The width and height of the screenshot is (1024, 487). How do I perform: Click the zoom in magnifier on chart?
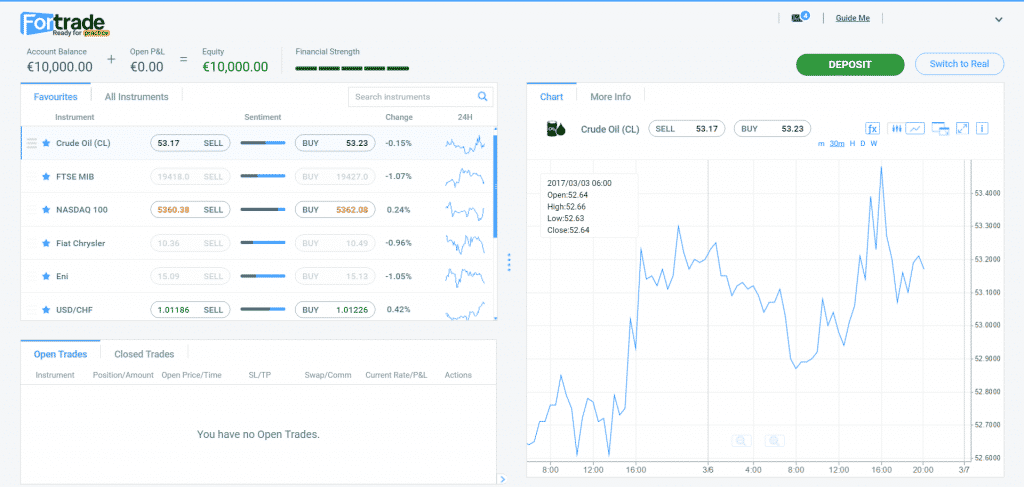point(775,441)
